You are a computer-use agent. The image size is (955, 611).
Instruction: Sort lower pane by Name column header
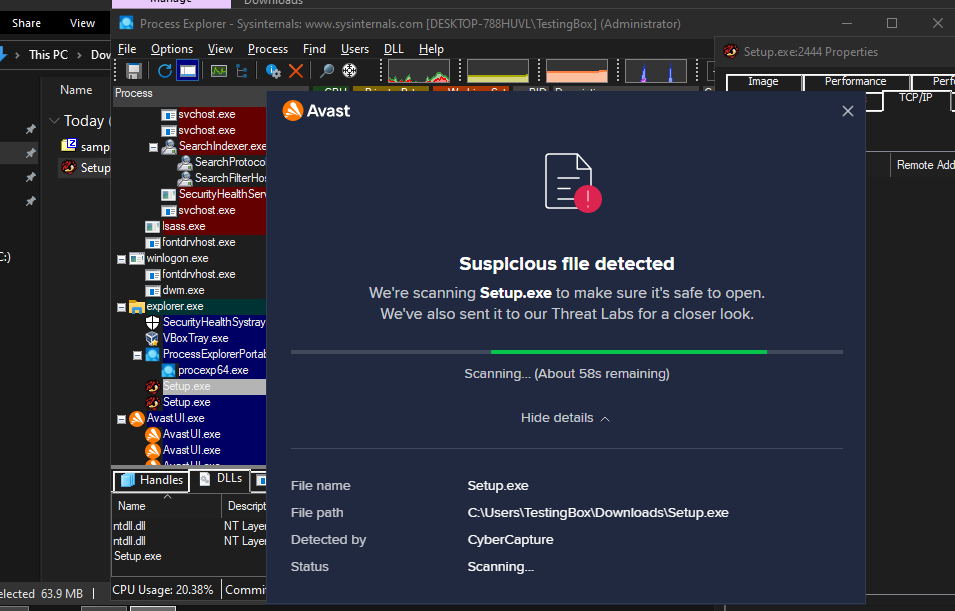click(166, 506)
